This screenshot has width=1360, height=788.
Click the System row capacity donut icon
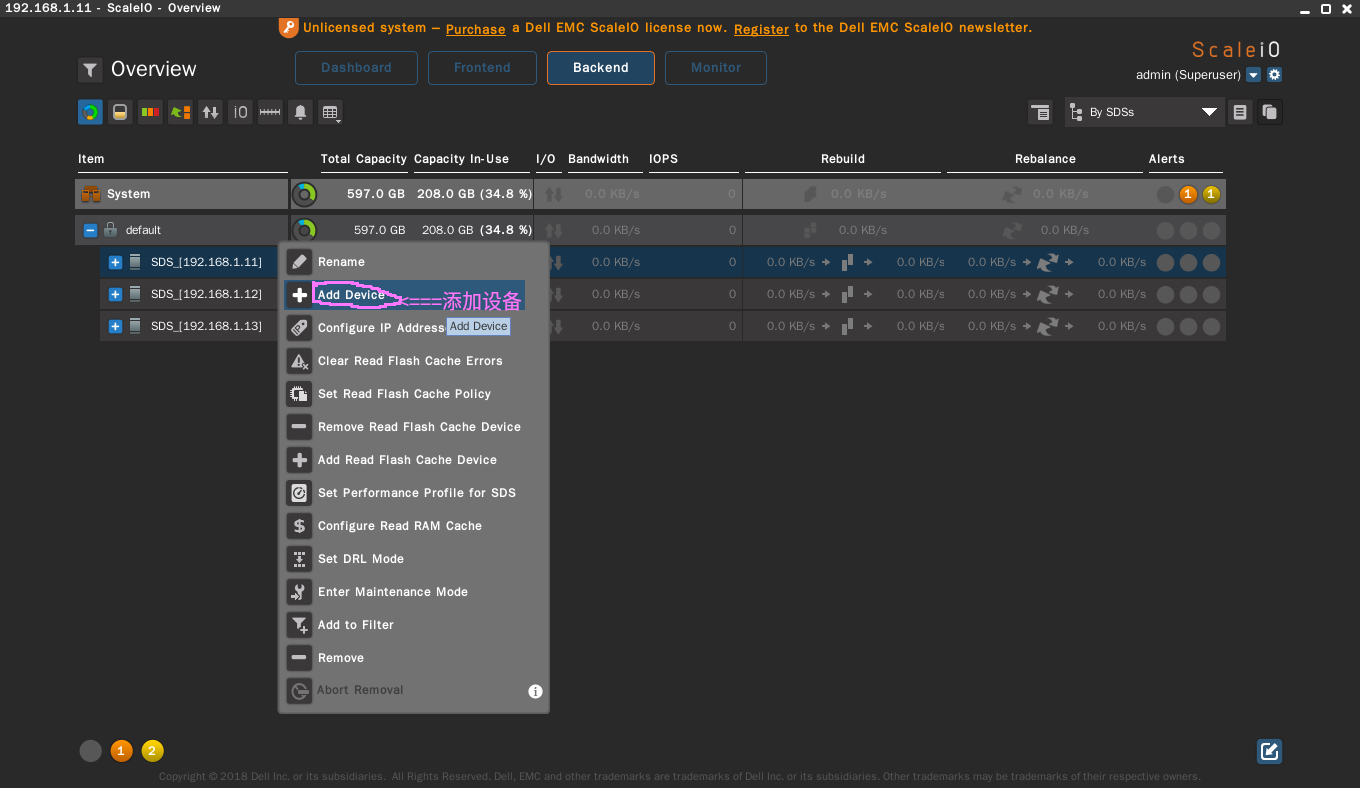click(304, 194)
